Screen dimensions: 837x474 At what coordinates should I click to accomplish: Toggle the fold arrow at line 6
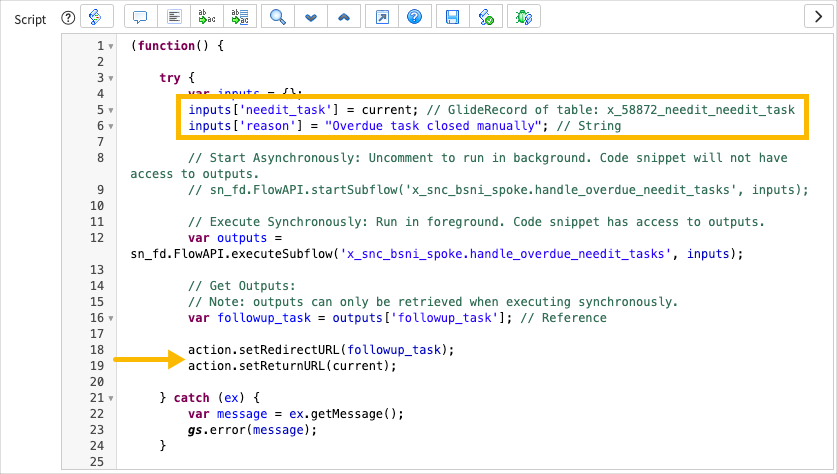(111, 127)
